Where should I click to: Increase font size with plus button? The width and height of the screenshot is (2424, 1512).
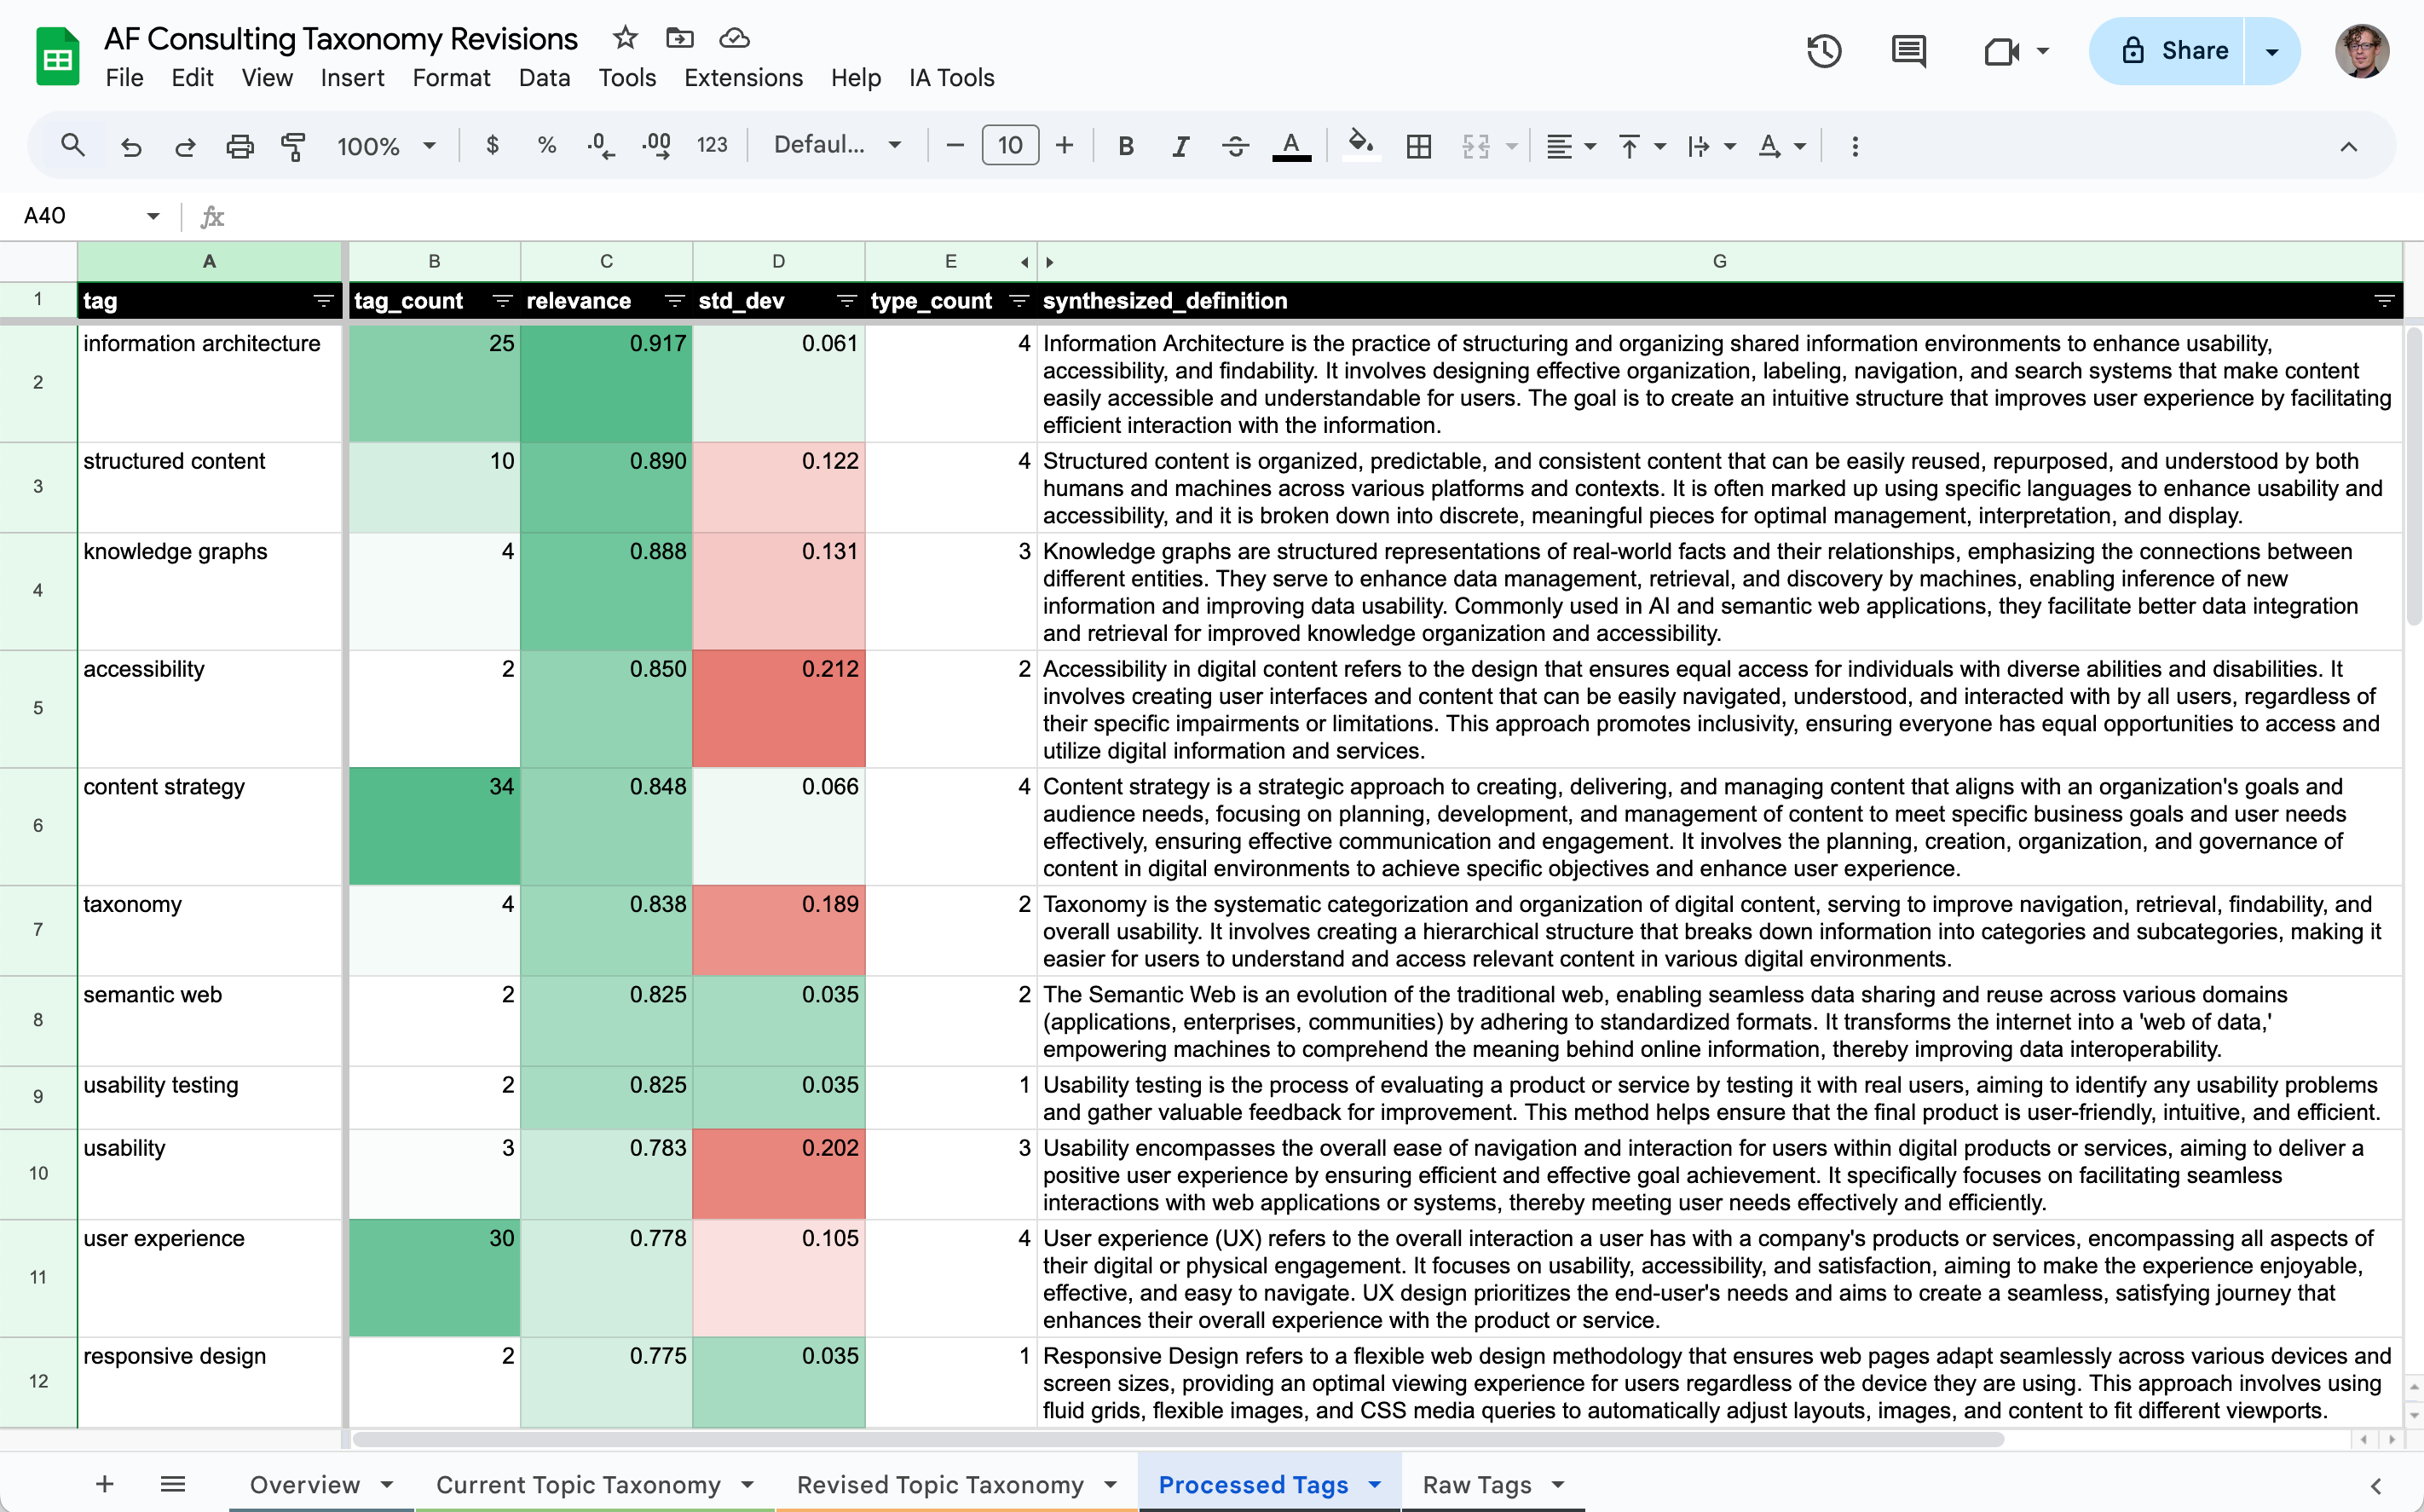1064,146
